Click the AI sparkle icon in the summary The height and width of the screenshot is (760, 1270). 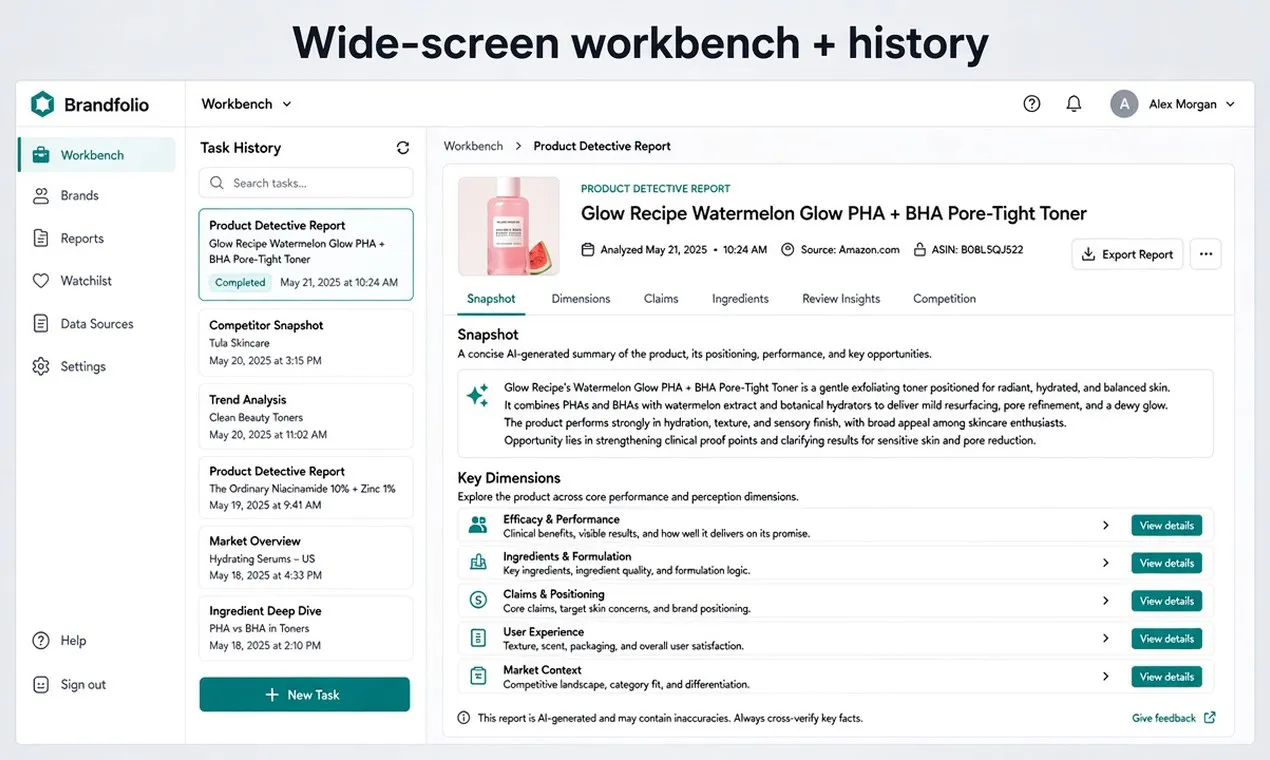(478, 395)
